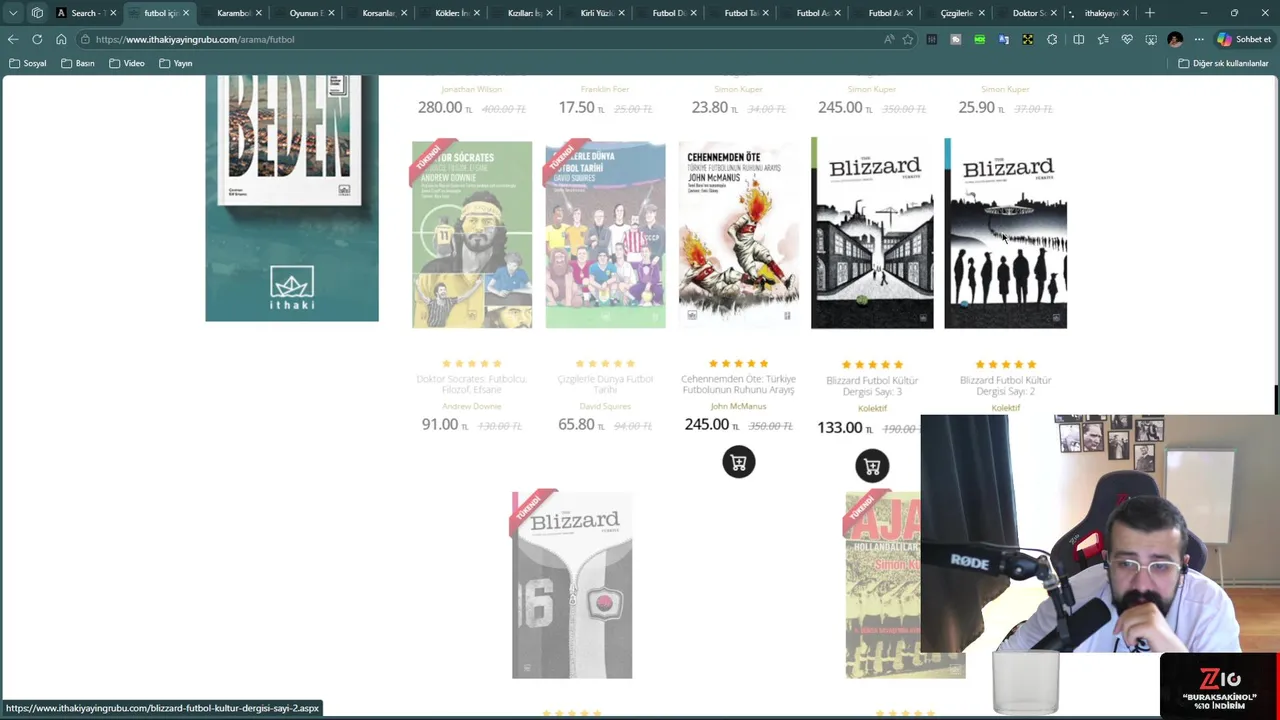Open Blizzard Sayı 2 magazine cover

coord(1005,234)
